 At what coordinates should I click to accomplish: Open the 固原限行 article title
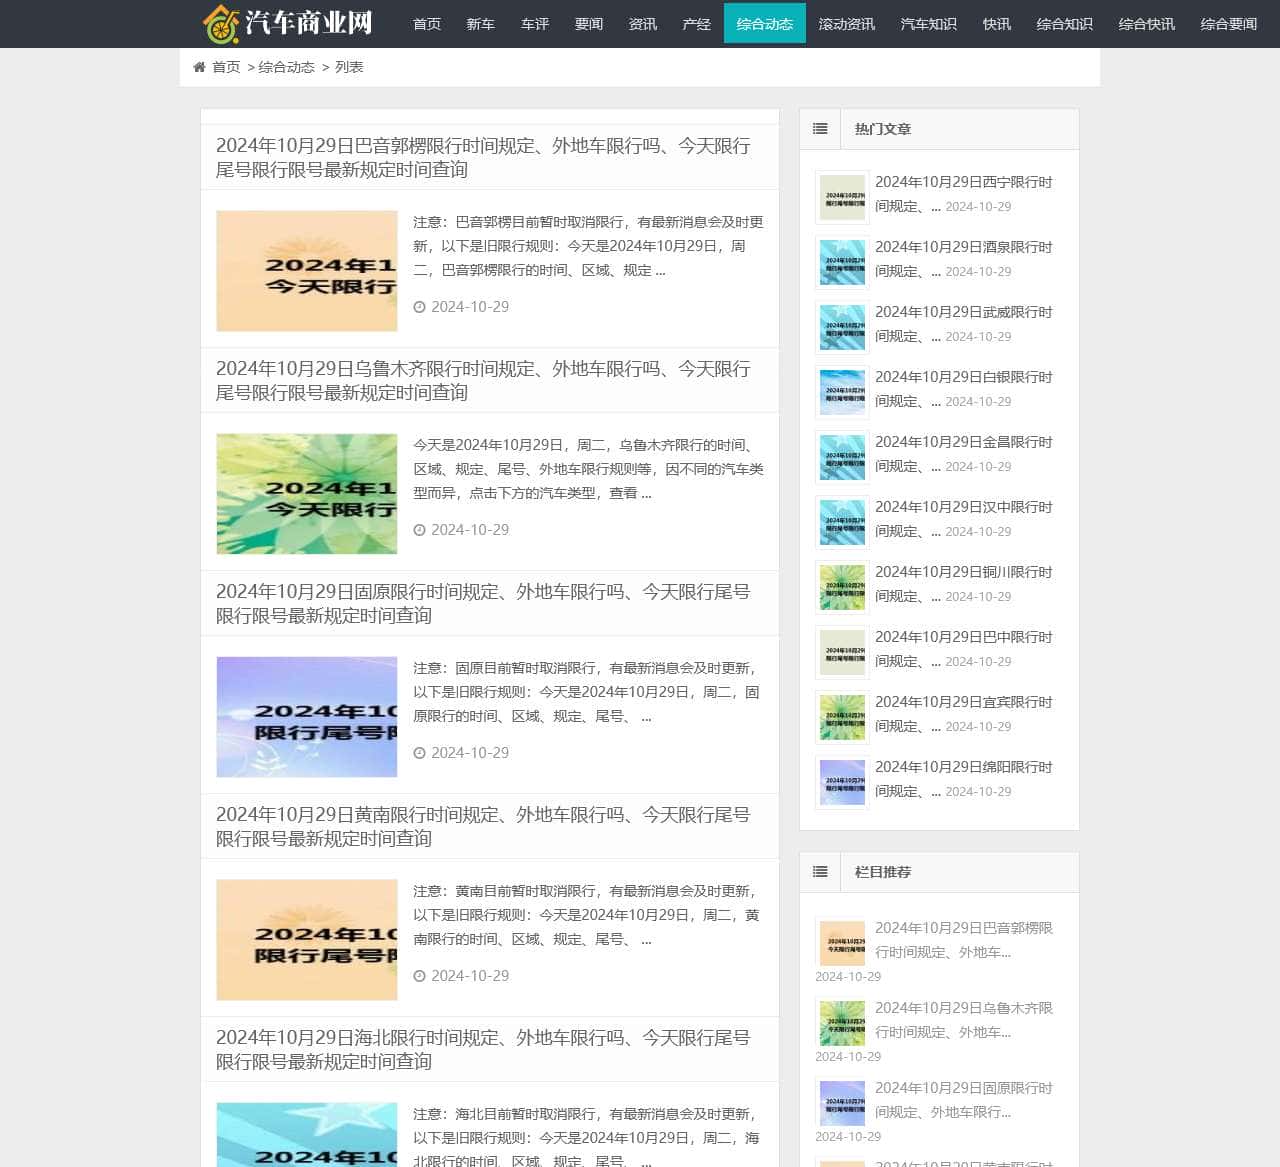click(483, 604)
